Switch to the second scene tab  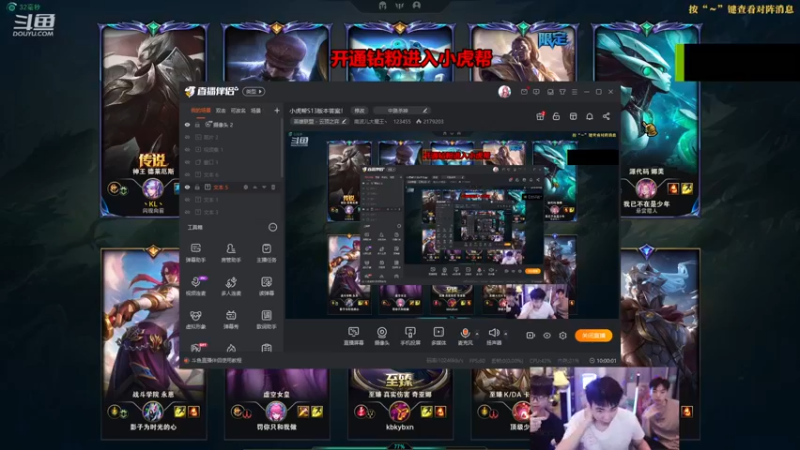[x=220, y=110]
